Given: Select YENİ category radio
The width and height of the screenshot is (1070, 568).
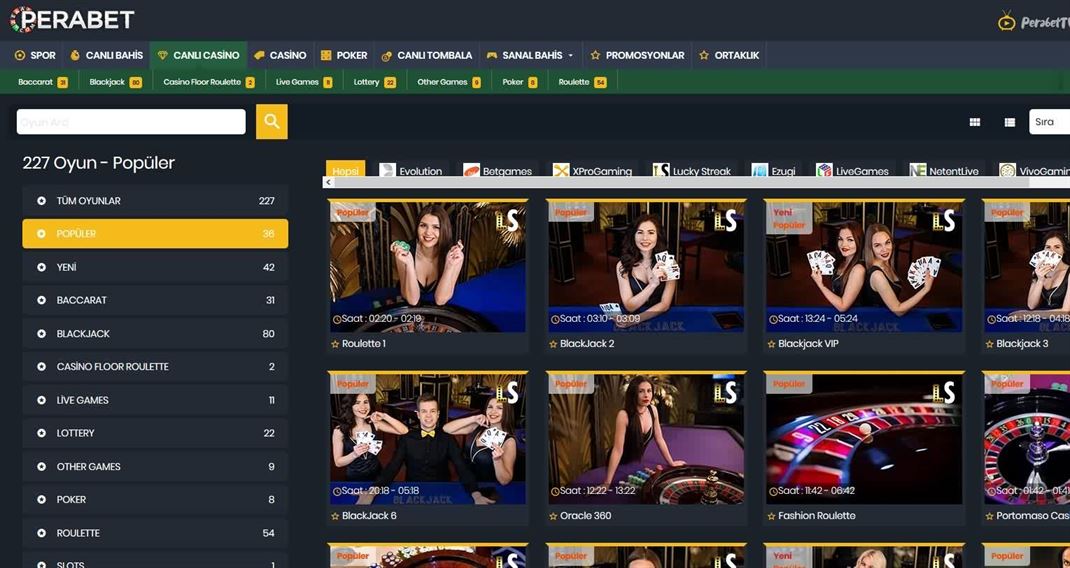Looking at the screenshot, I should pyautogui.click(x=42, y=267).
